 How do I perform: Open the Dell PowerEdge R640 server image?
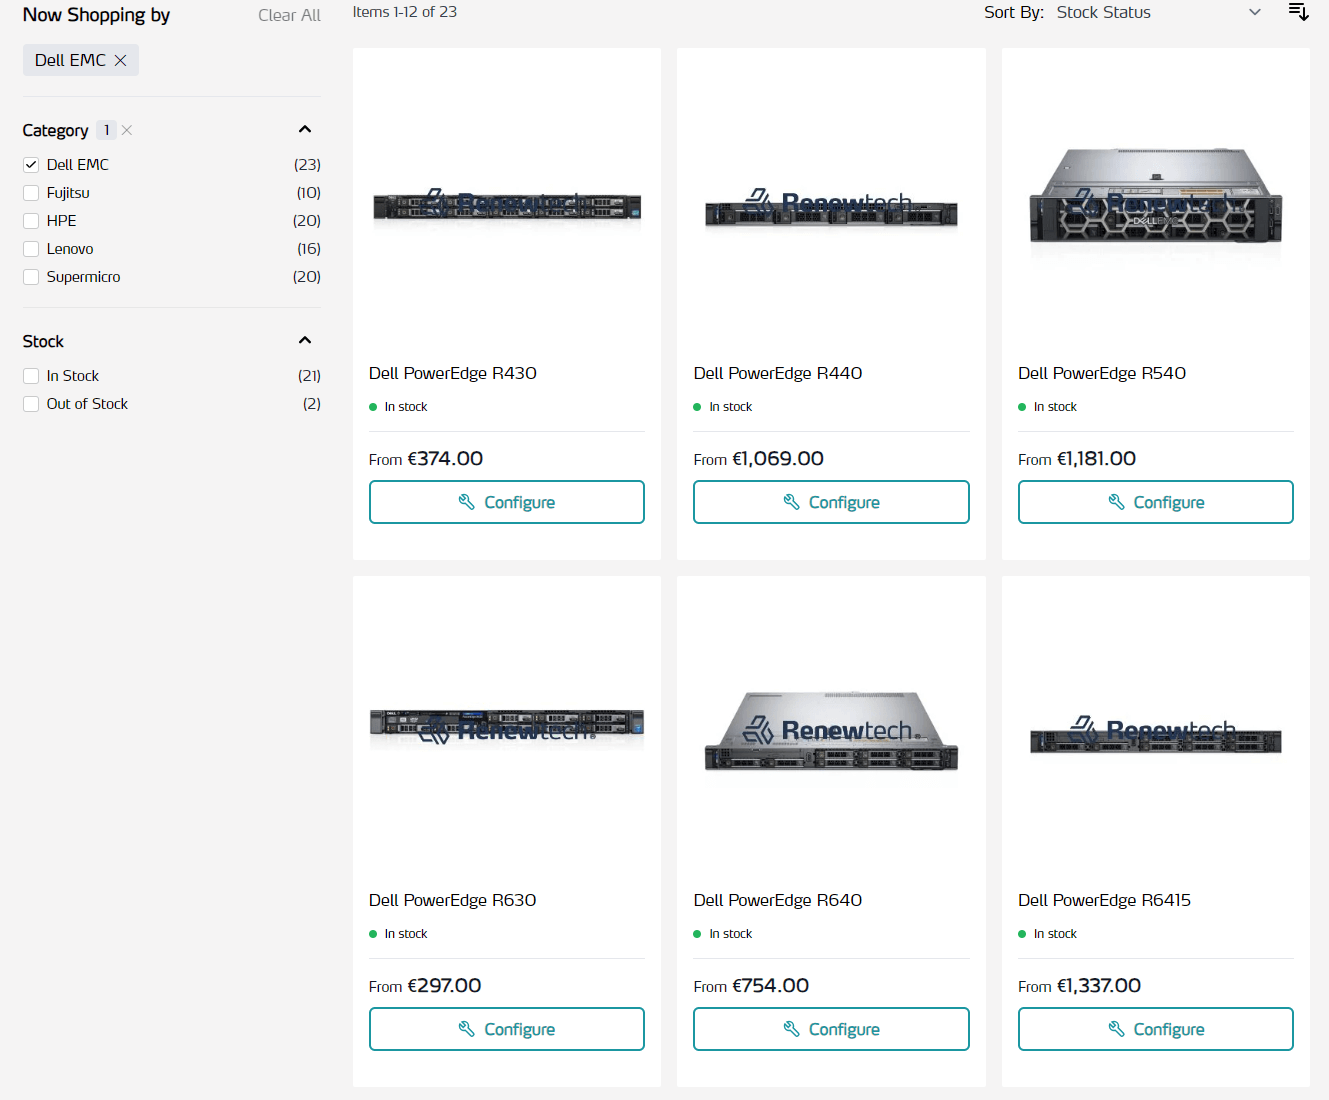[x=831, y=732]
